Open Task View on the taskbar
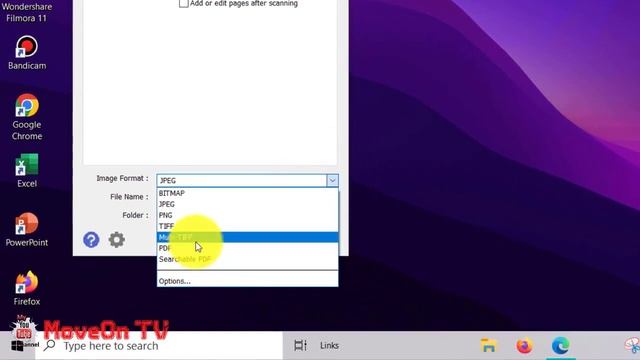 coord(300,346)
